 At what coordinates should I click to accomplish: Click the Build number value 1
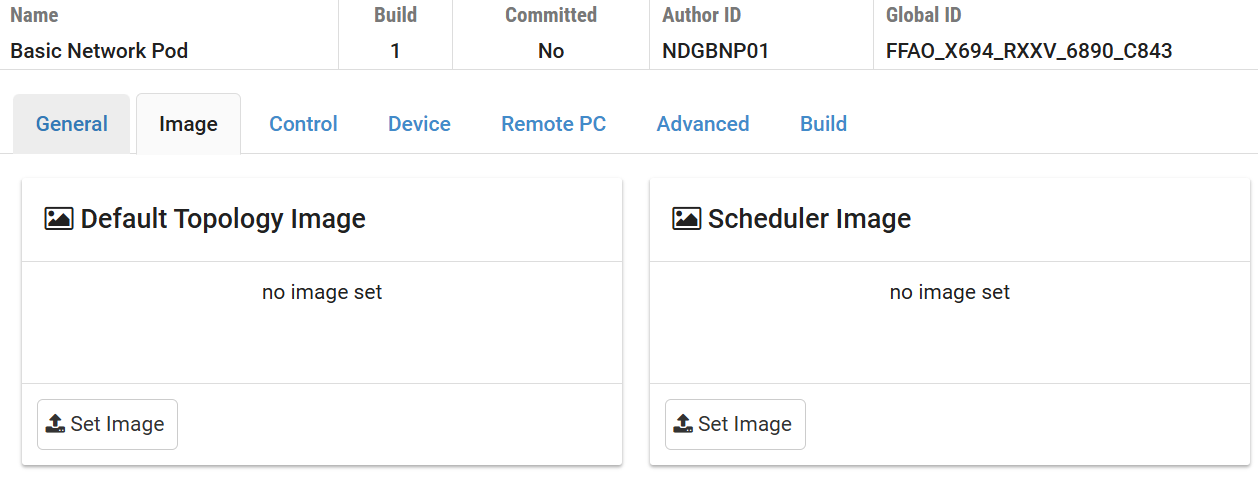(x=396, y=51)
